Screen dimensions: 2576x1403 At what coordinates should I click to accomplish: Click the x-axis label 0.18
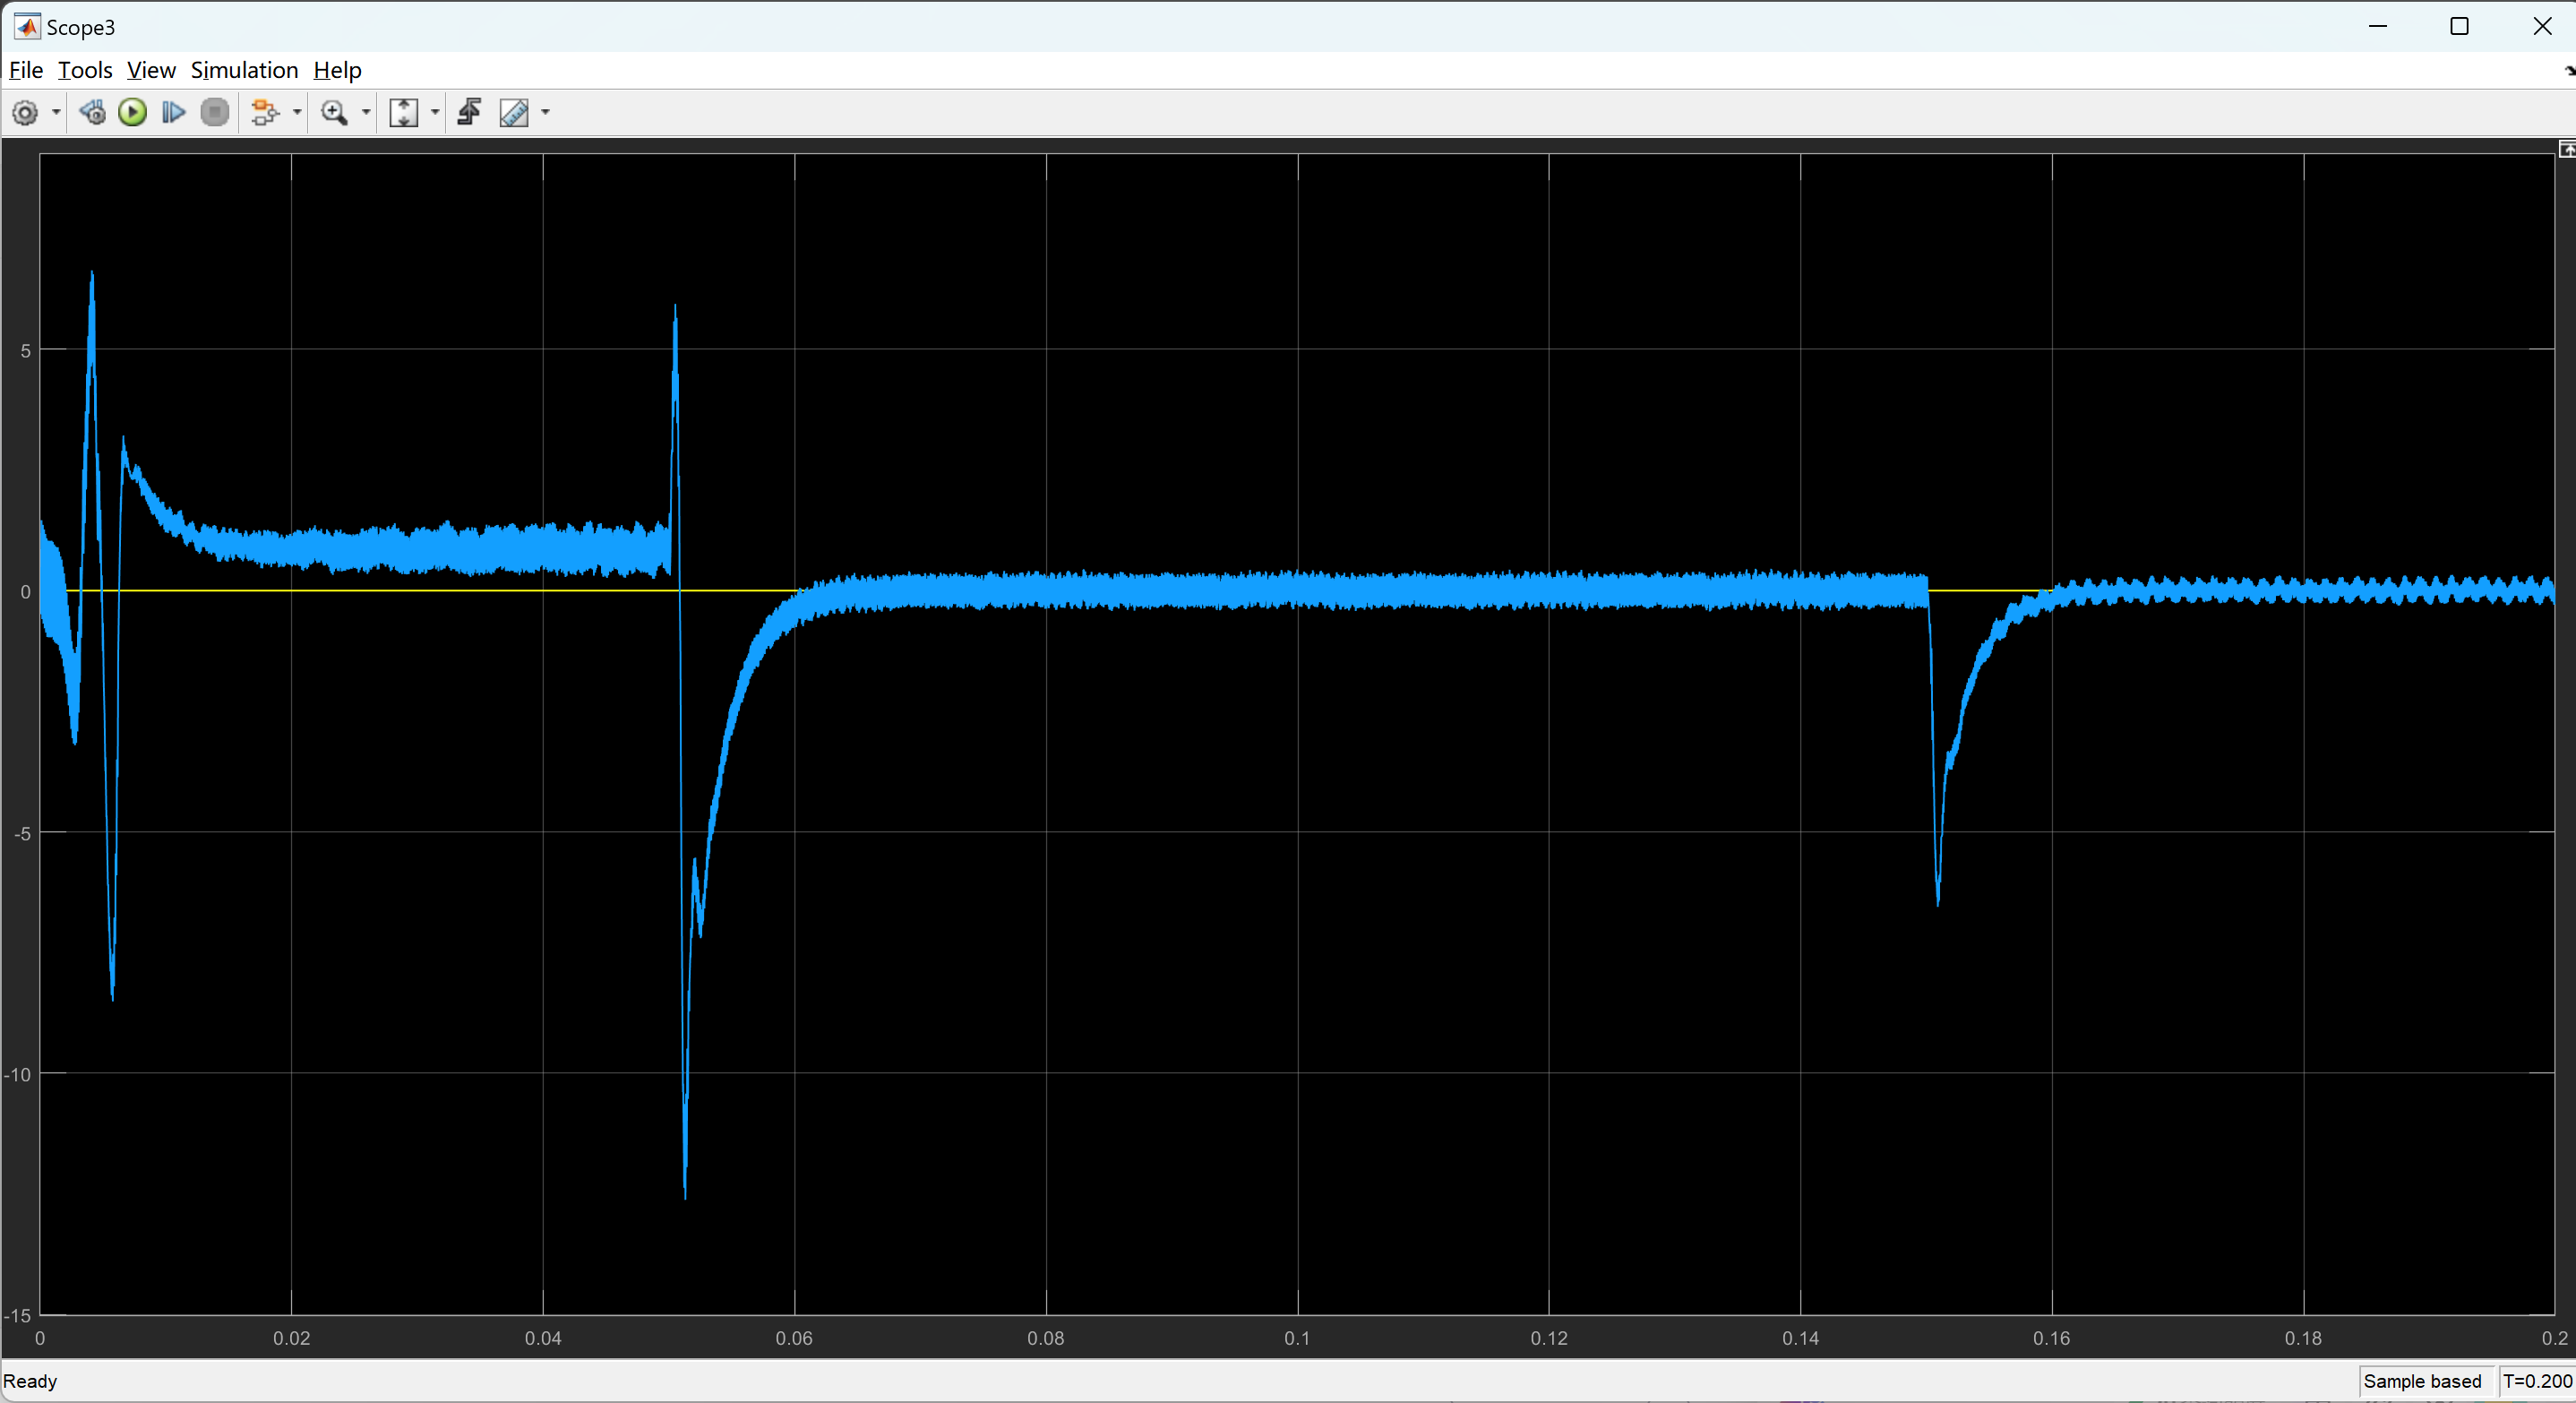click(2303, 1338)
